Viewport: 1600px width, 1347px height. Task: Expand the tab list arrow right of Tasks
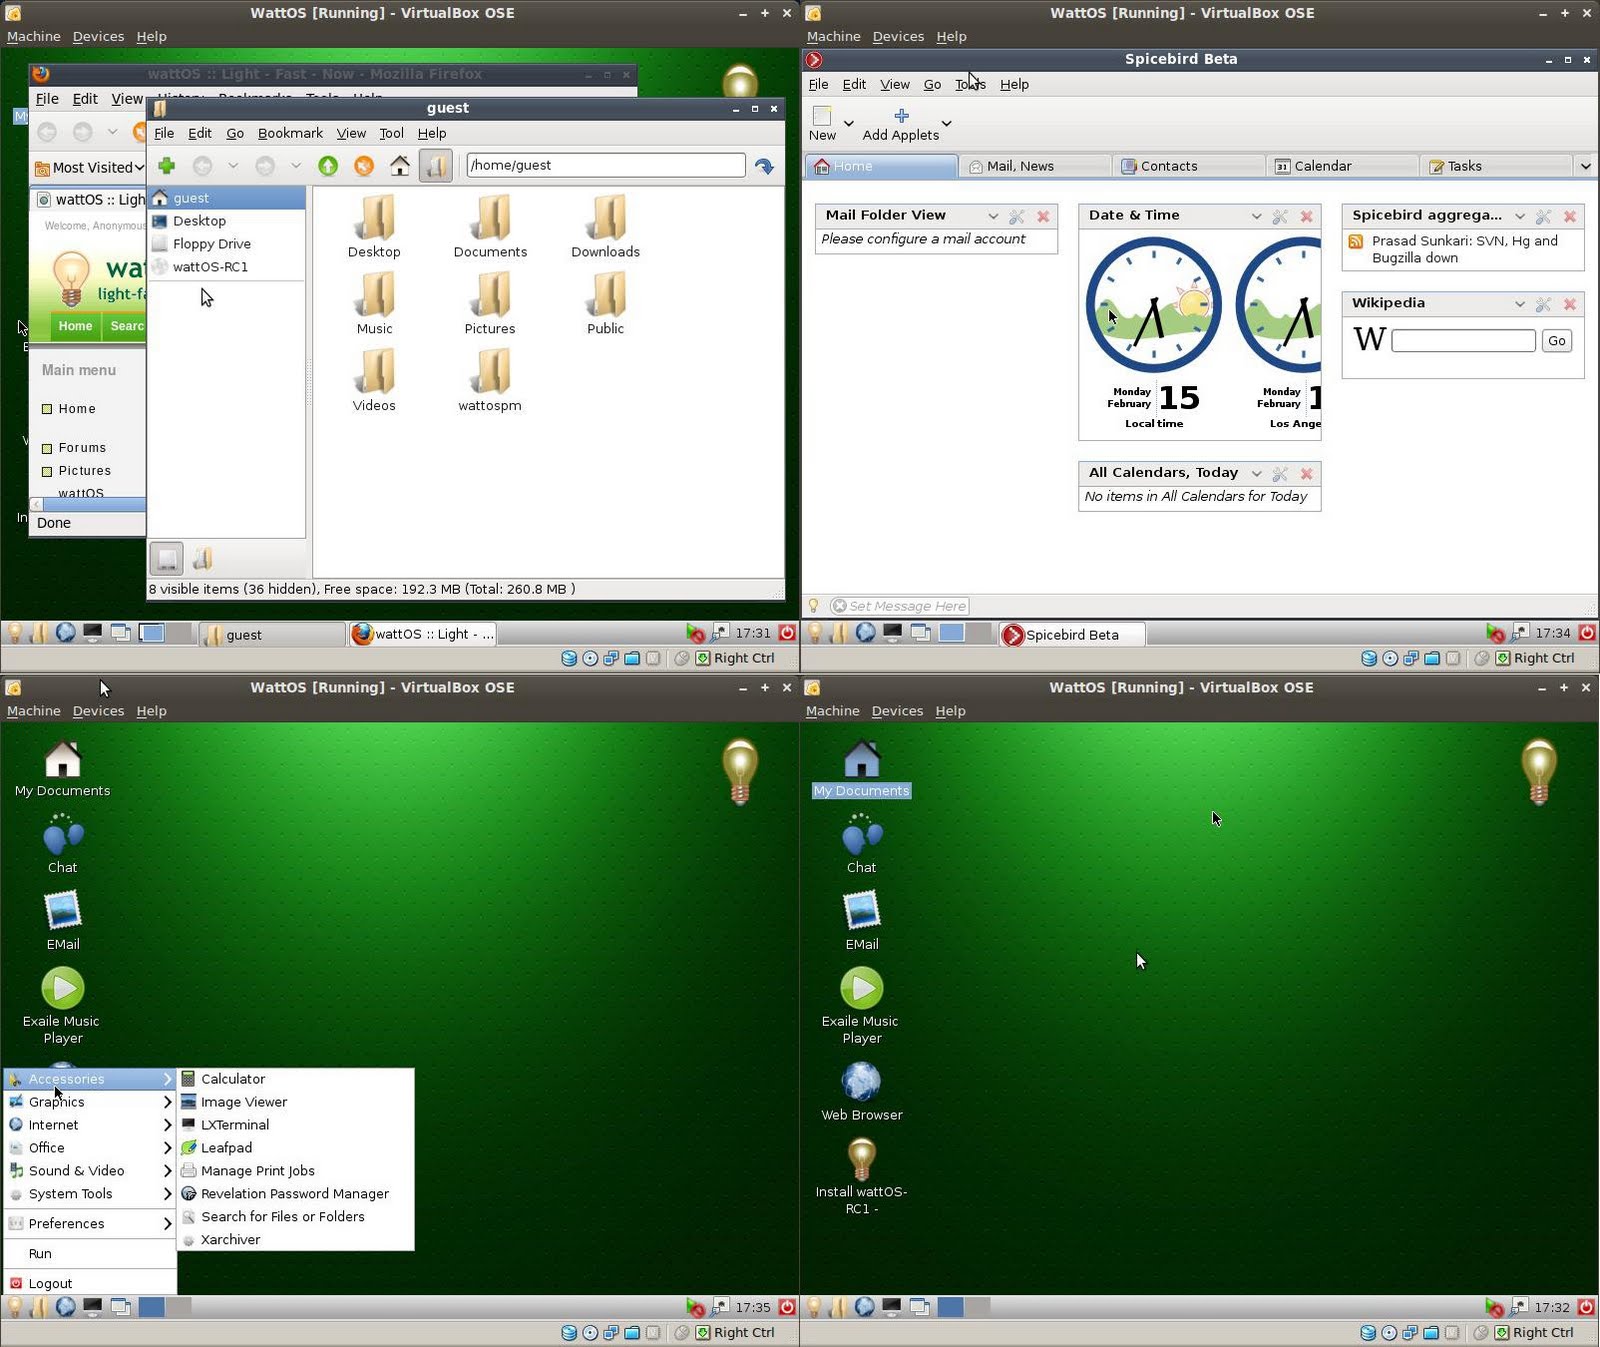[1586, 167]
